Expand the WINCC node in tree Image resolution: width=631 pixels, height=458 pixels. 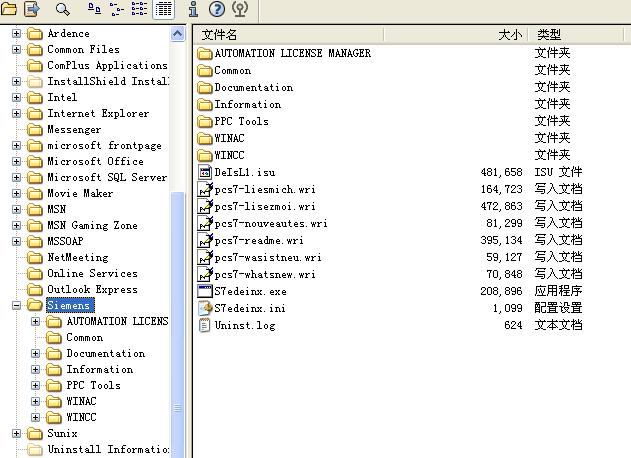pos(36,418)
